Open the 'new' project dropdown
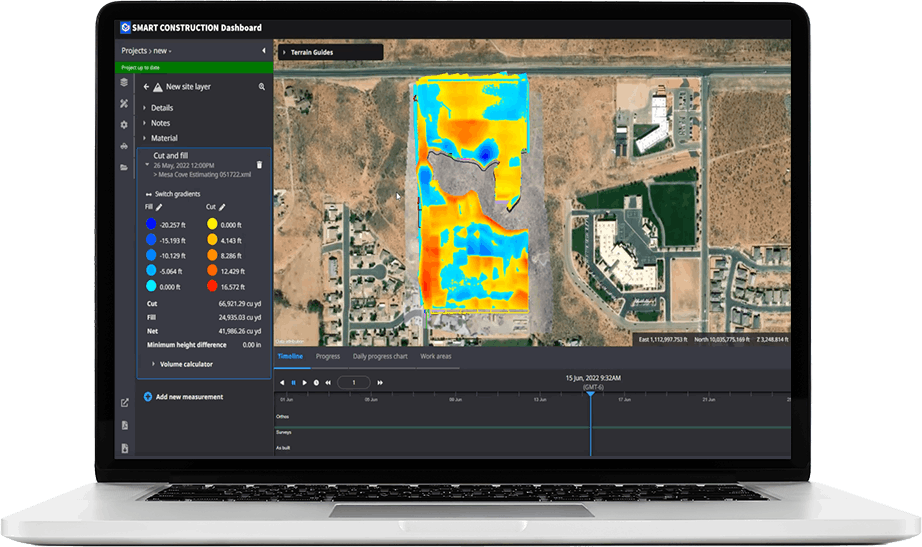Viewport: 922px width, 547px height. coord(162,51)
